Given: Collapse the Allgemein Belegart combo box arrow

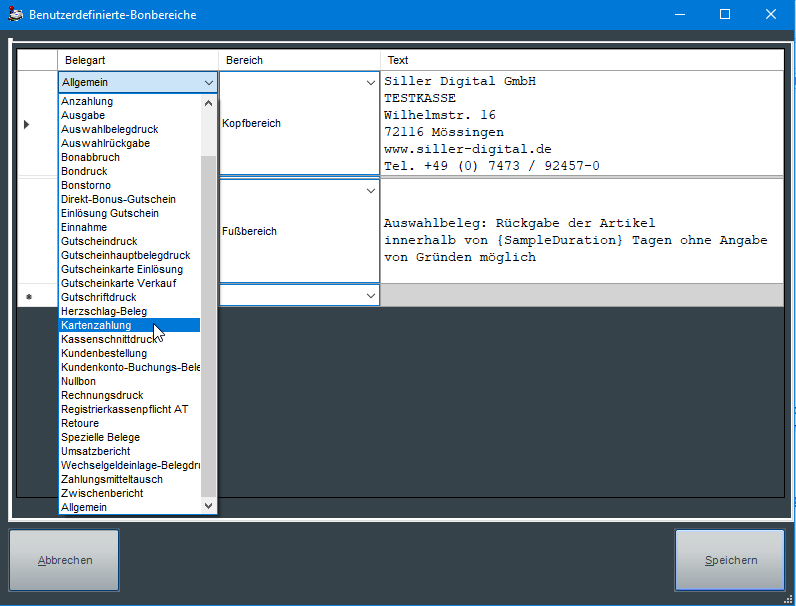Looking at the screenshot, I should pyautogui.click(x=208, y=83).
